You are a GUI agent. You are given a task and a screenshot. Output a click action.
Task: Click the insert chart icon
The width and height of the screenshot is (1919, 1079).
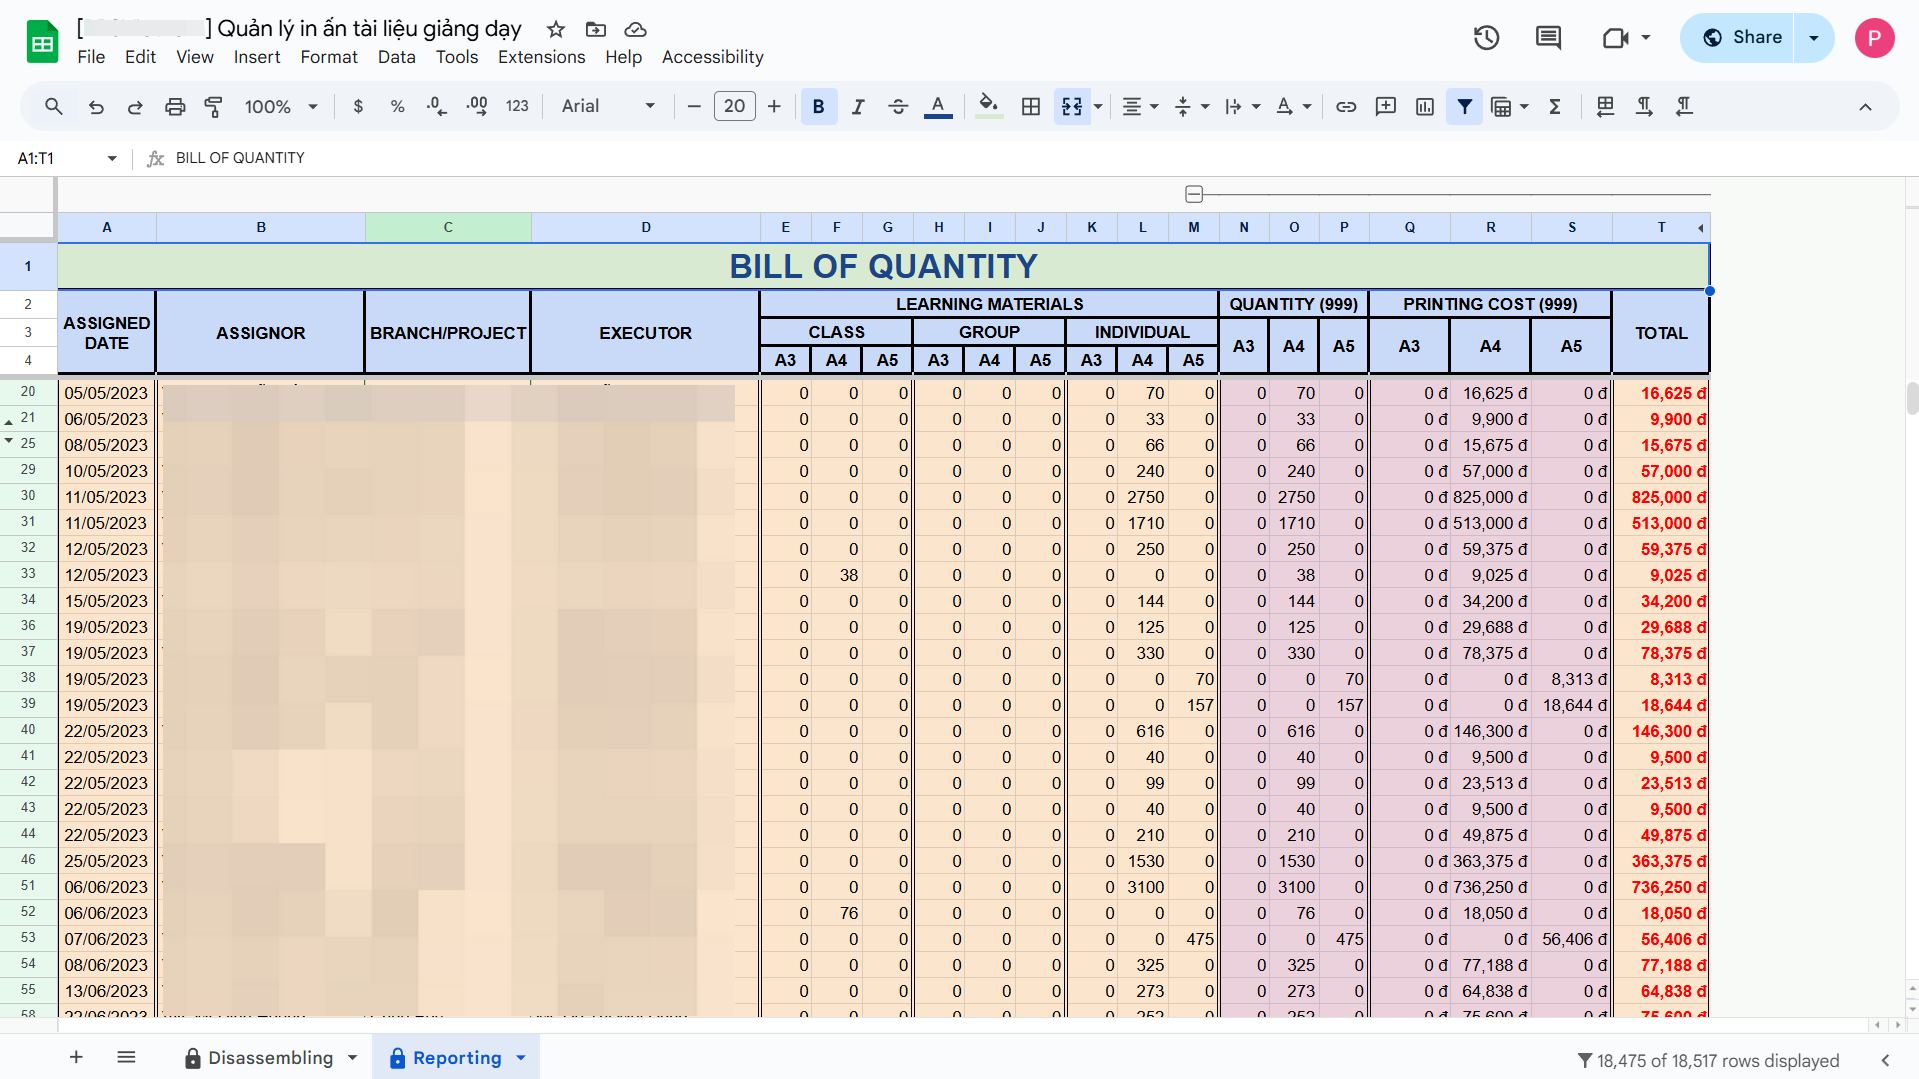click(1425, 107)
